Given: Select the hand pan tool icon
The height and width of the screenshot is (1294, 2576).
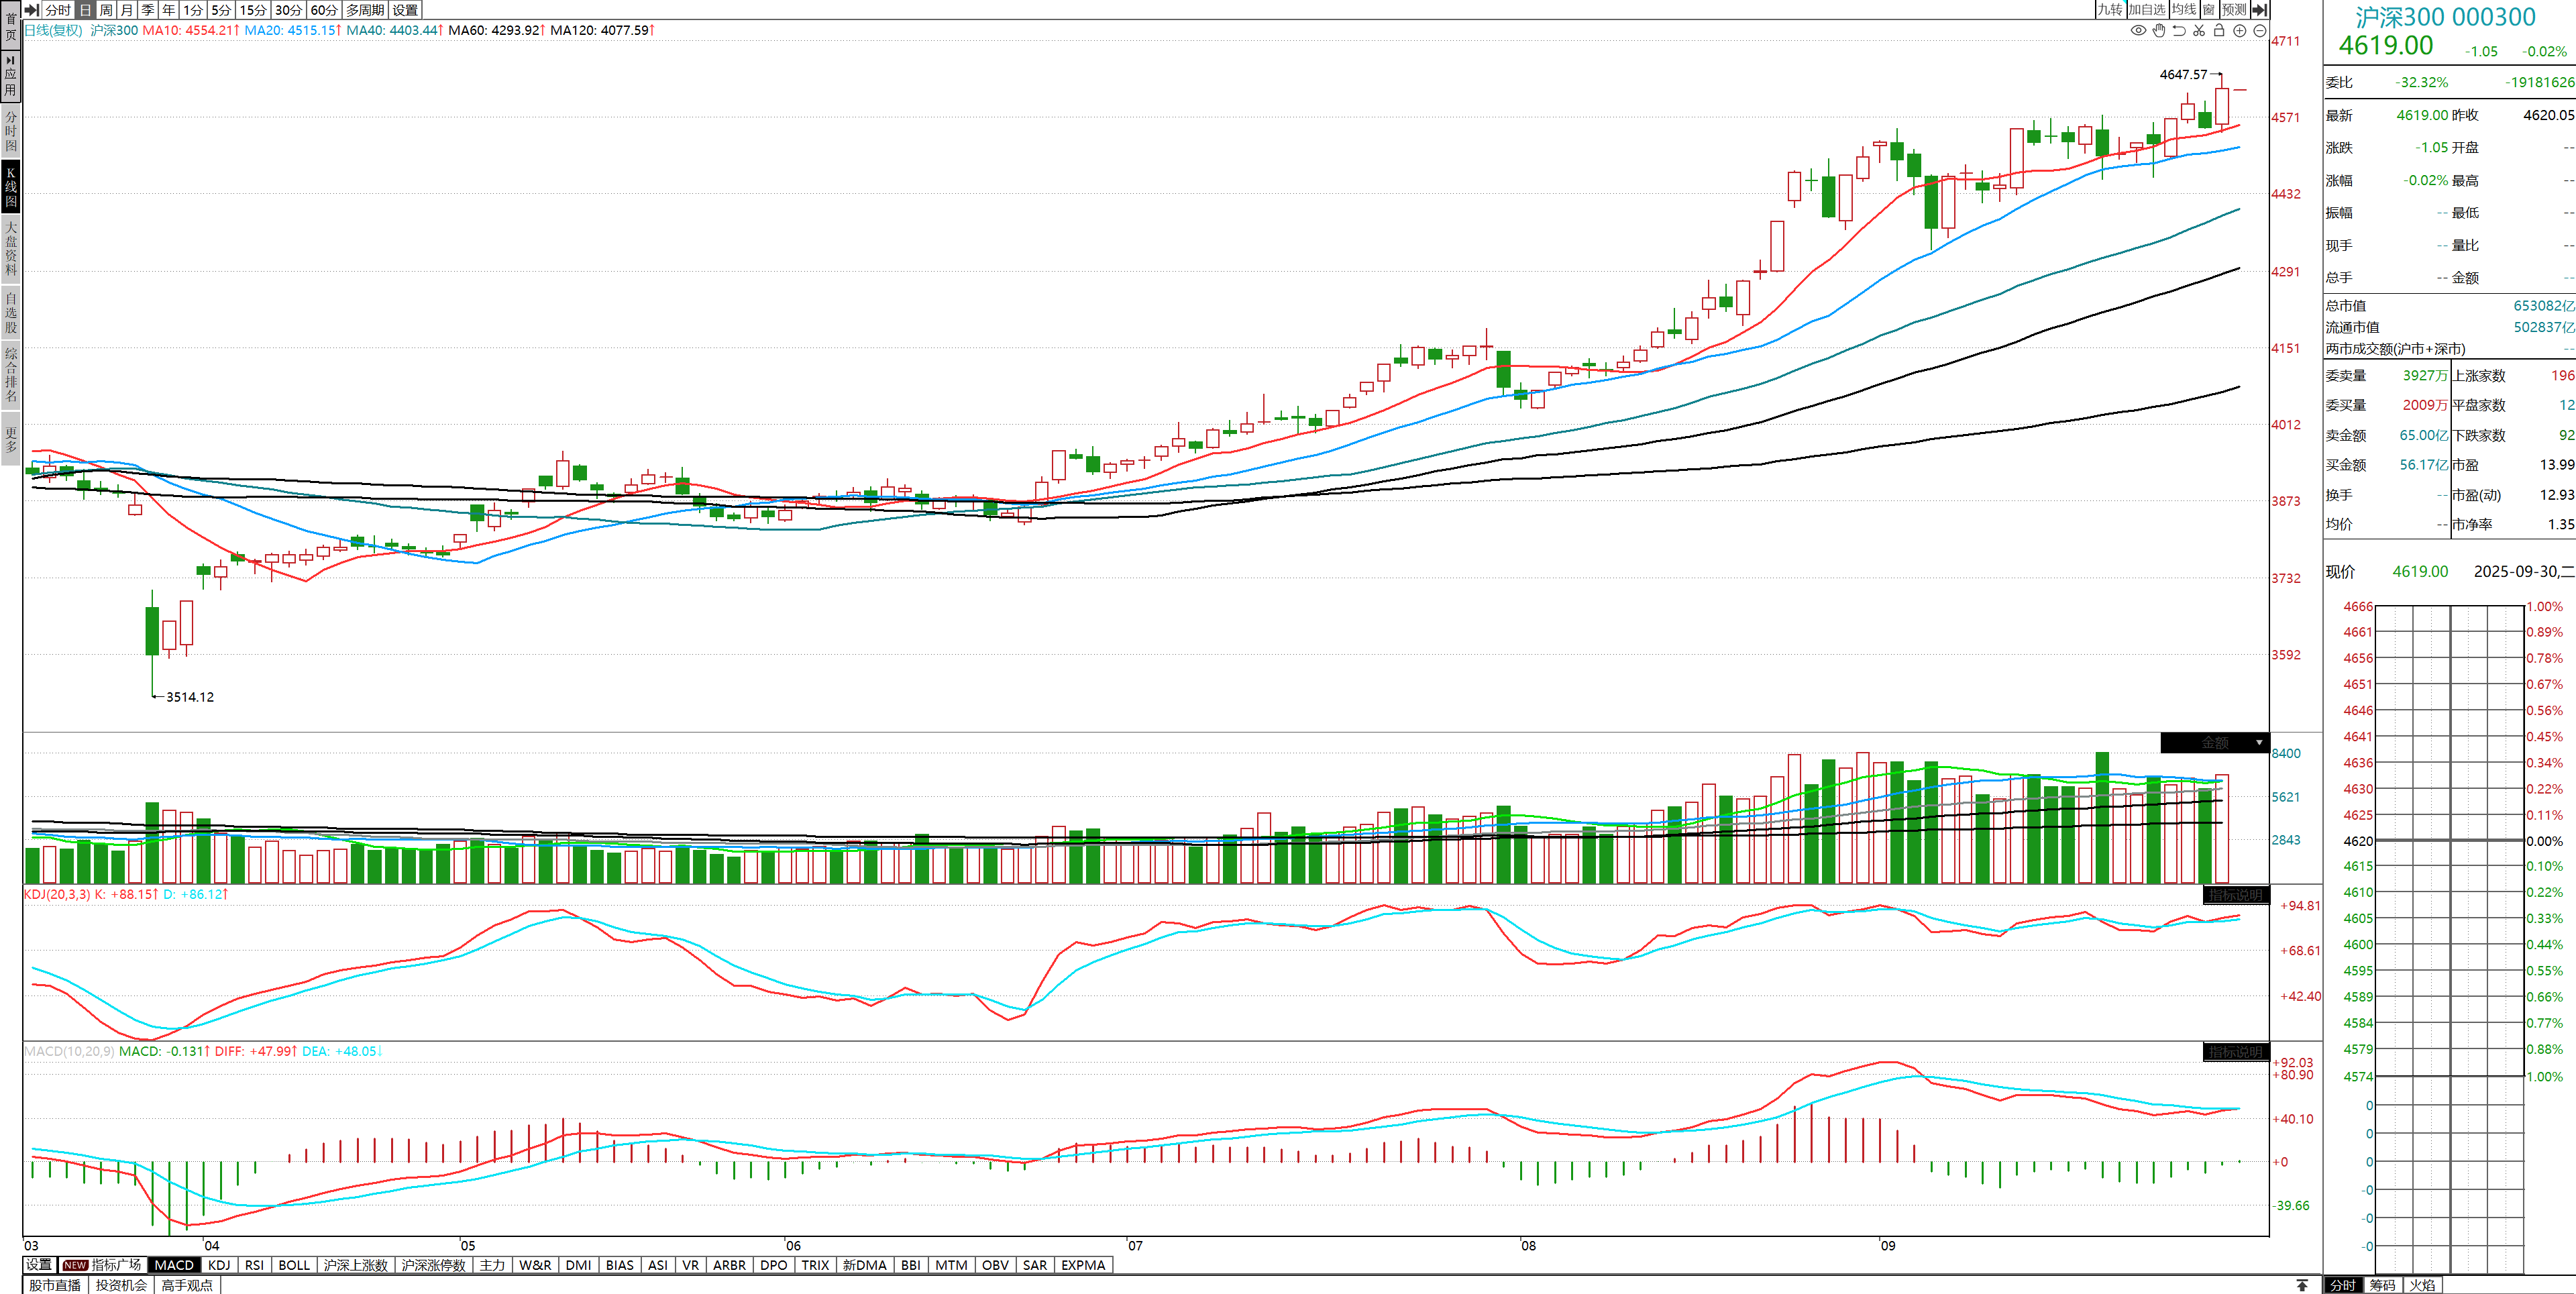Looking at the screenshot, I should click(2159, 30).
